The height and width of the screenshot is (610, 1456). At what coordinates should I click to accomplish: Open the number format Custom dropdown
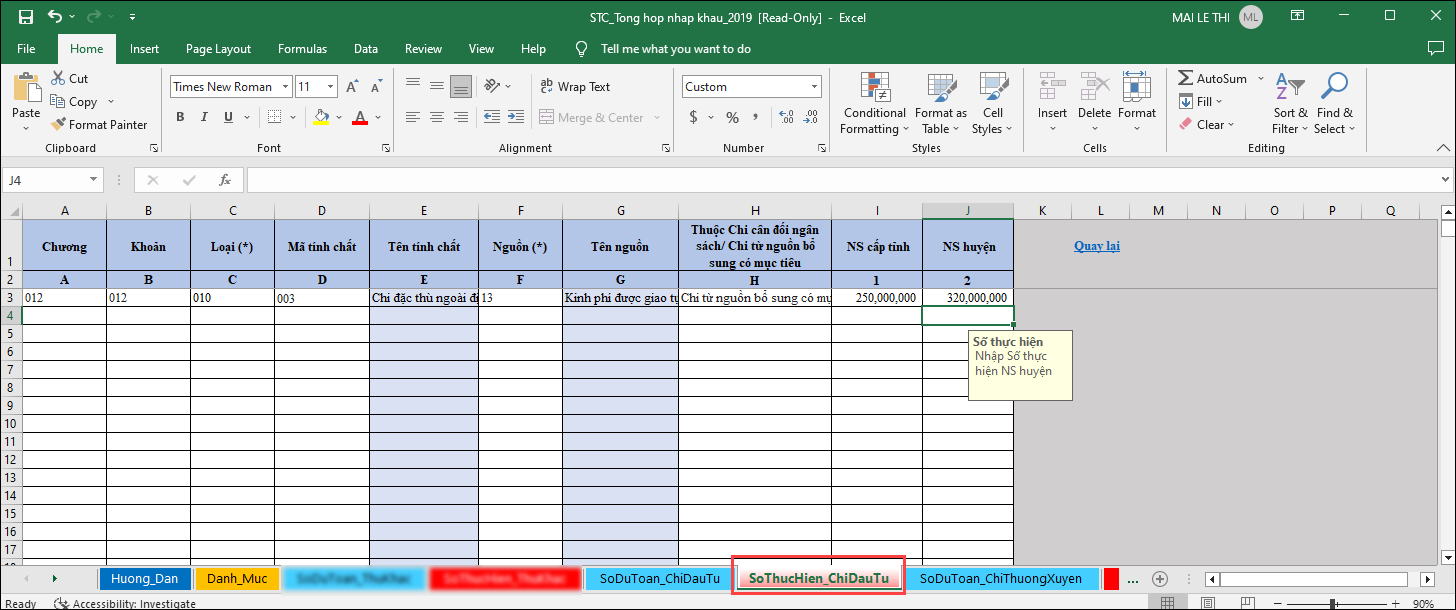(815, 87)
